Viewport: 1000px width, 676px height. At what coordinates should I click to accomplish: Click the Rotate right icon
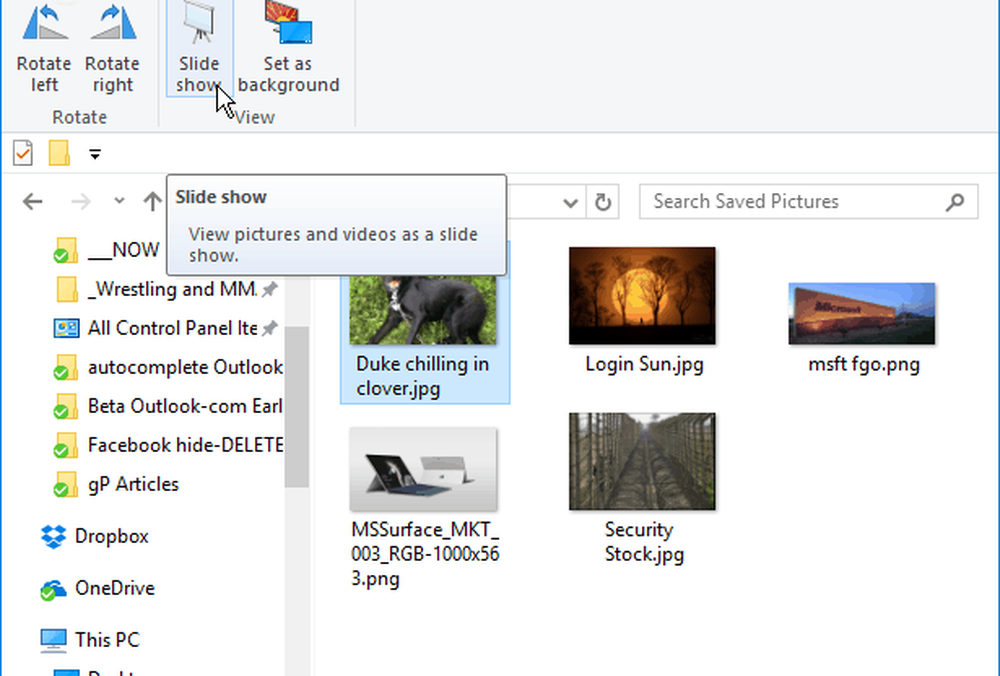112,48
